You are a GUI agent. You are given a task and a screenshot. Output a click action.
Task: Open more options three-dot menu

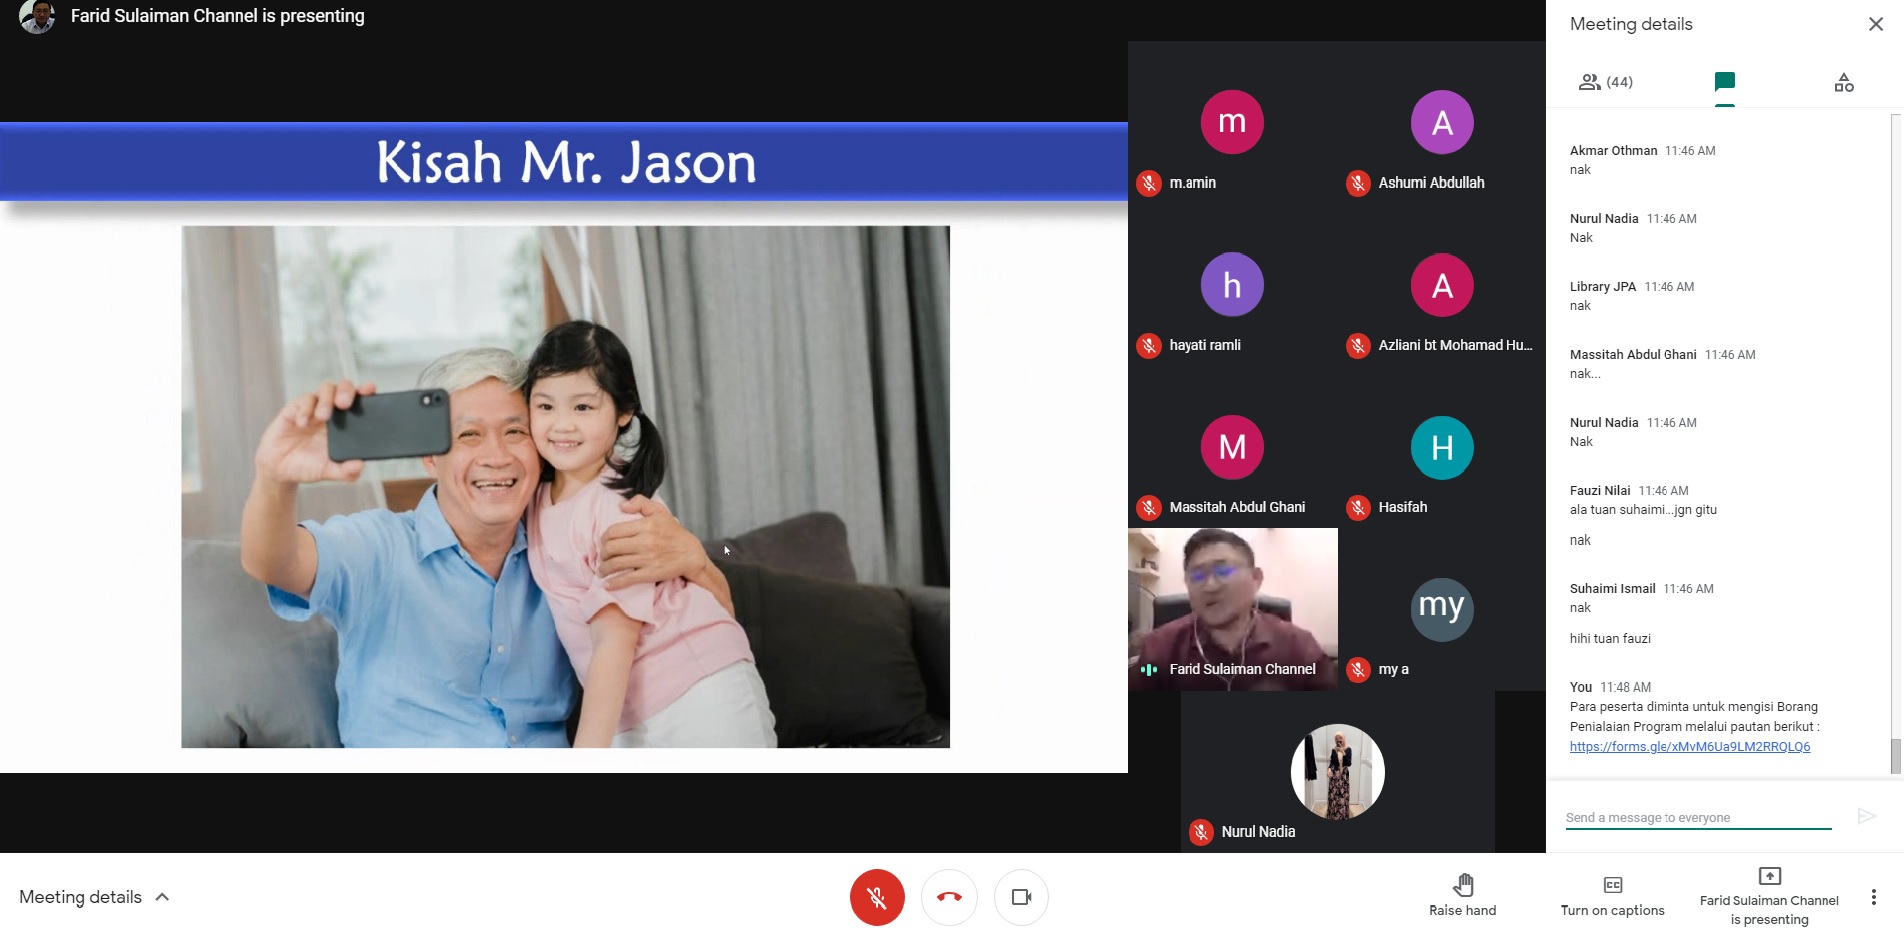point(1873,897)
